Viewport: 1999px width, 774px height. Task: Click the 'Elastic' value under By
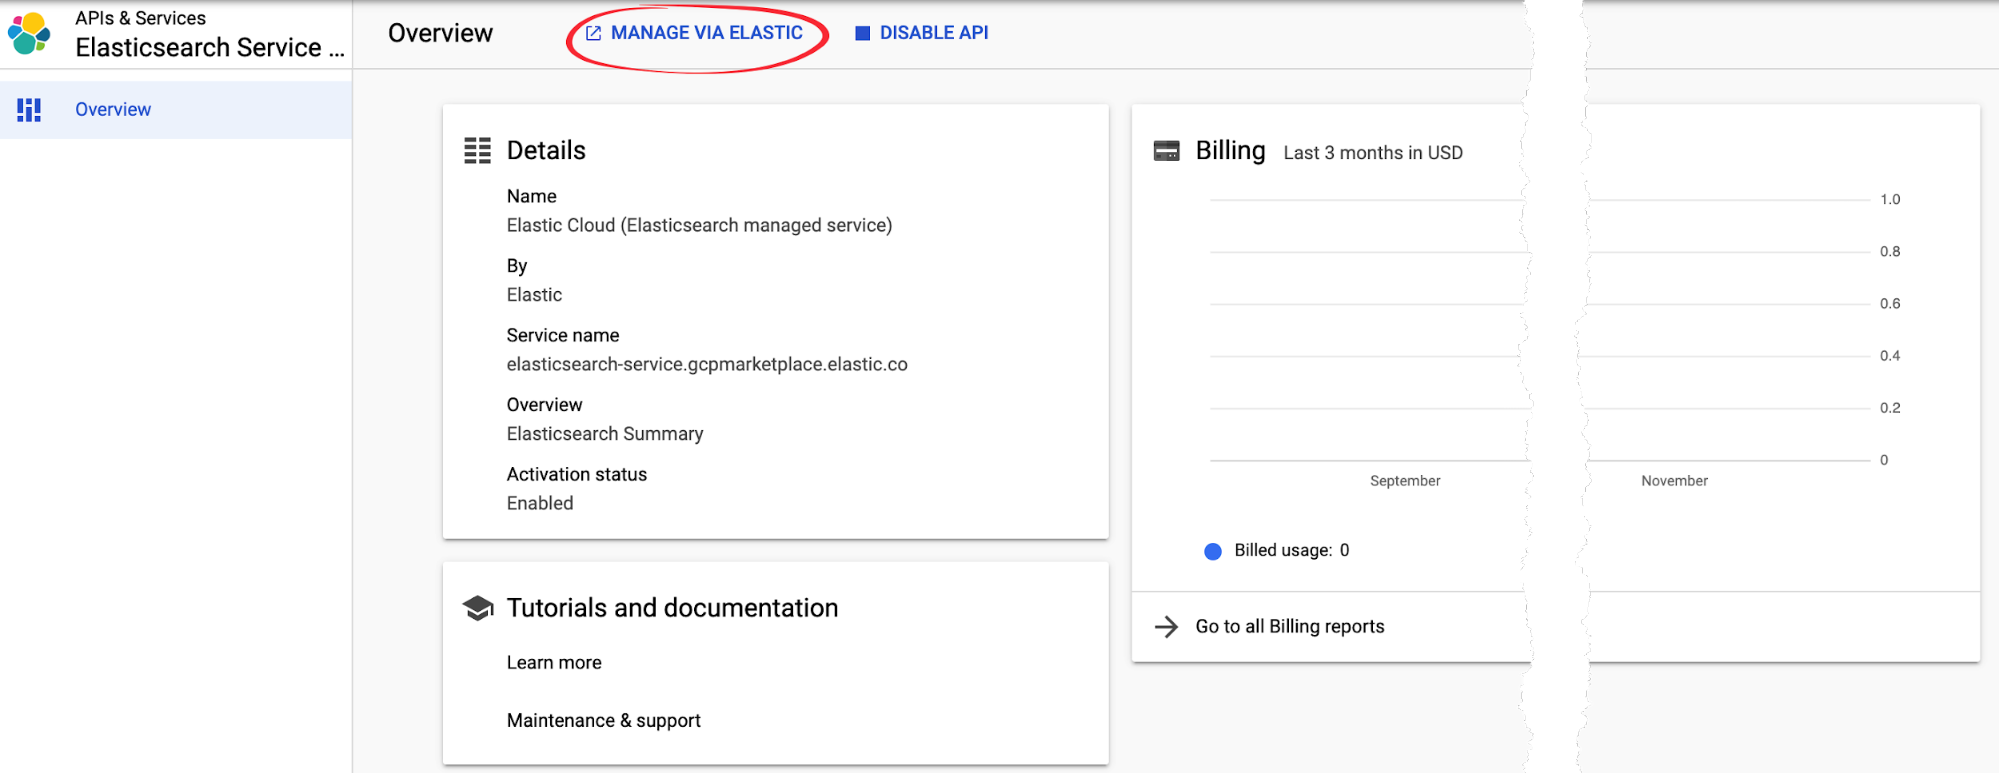pyautogui.click(x=534, y=295)
